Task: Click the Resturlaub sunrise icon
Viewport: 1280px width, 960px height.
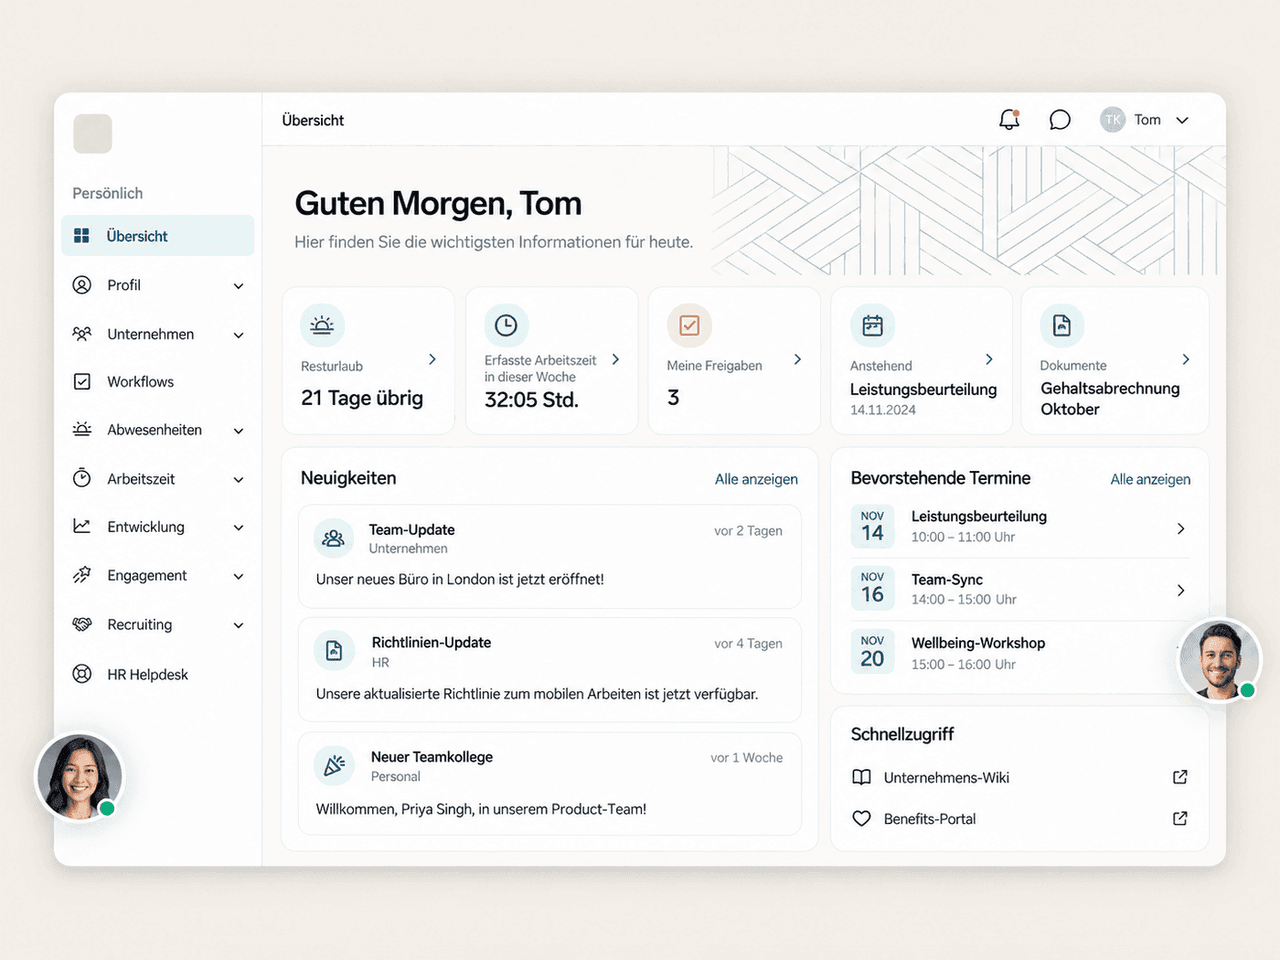Action: pos(322,325)
